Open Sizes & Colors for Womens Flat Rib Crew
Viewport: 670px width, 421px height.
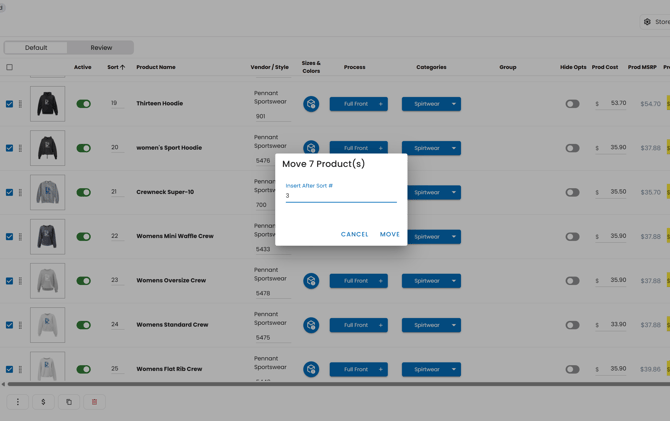311,369
